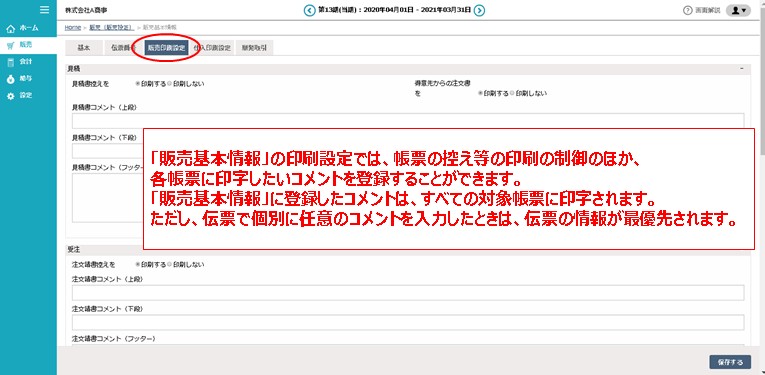Collapse the 見積 section with minus button

point(742,69)
